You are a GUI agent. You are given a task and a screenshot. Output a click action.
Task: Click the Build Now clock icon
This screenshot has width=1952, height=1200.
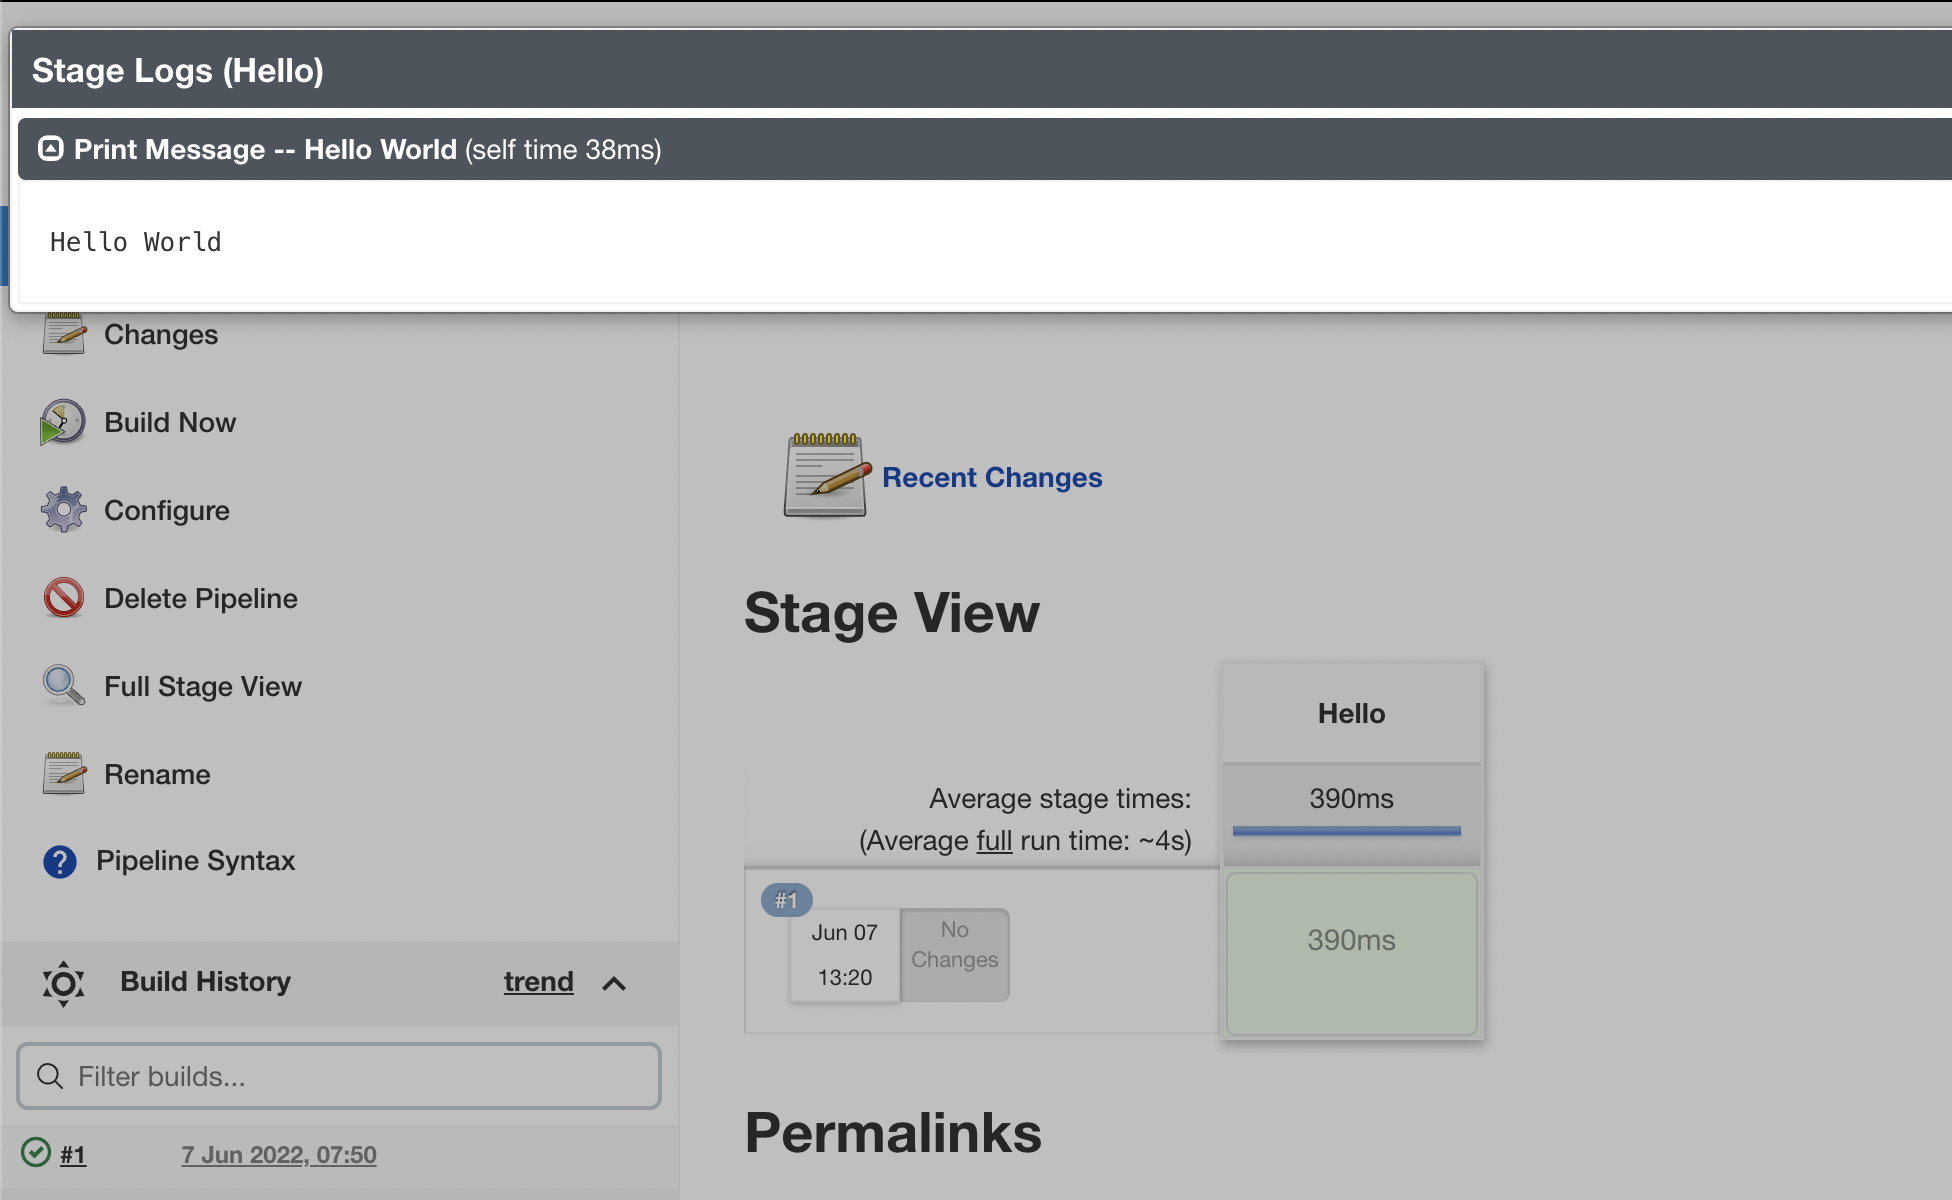pos(63,422)
